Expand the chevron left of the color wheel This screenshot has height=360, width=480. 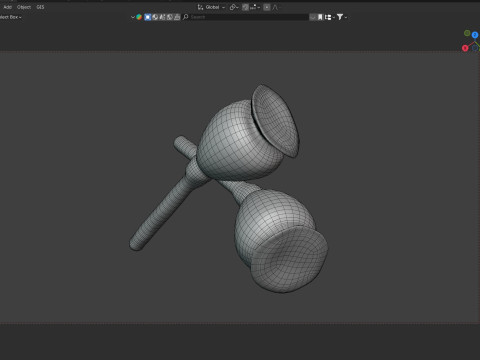(x=133, y=17)
